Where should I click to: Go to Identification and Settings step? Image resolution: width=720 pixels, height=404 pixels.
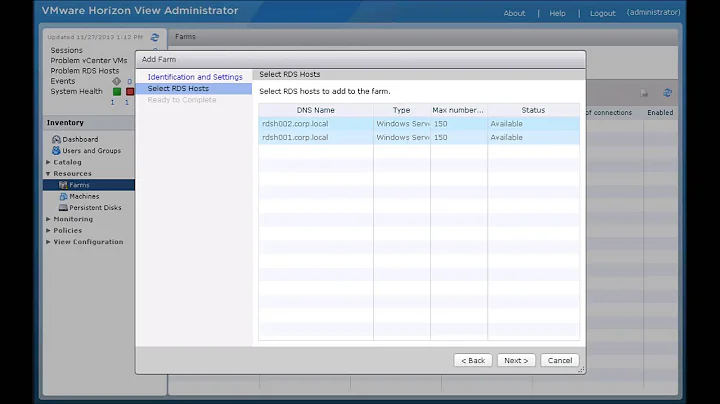(x=195, y=77)
